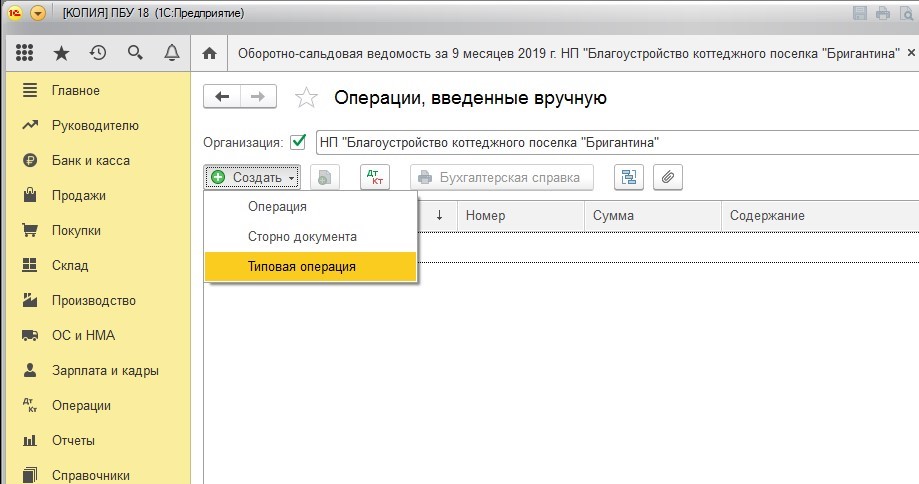Click the paperclip attached files icon
The width and height of the screenshot is (919, 484).
[x=668, y=178]
